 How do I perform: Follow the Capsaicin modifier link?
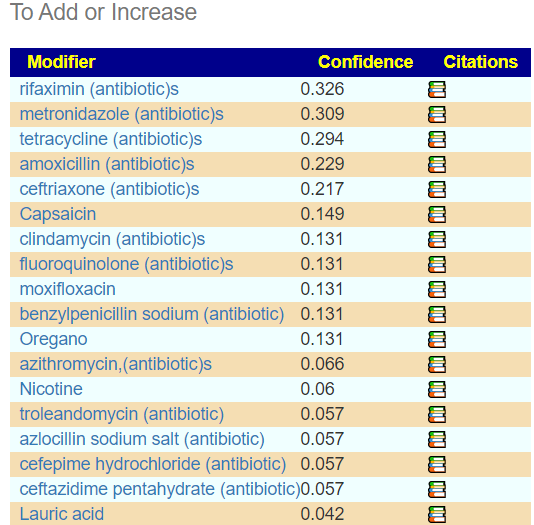pos(58,214)
